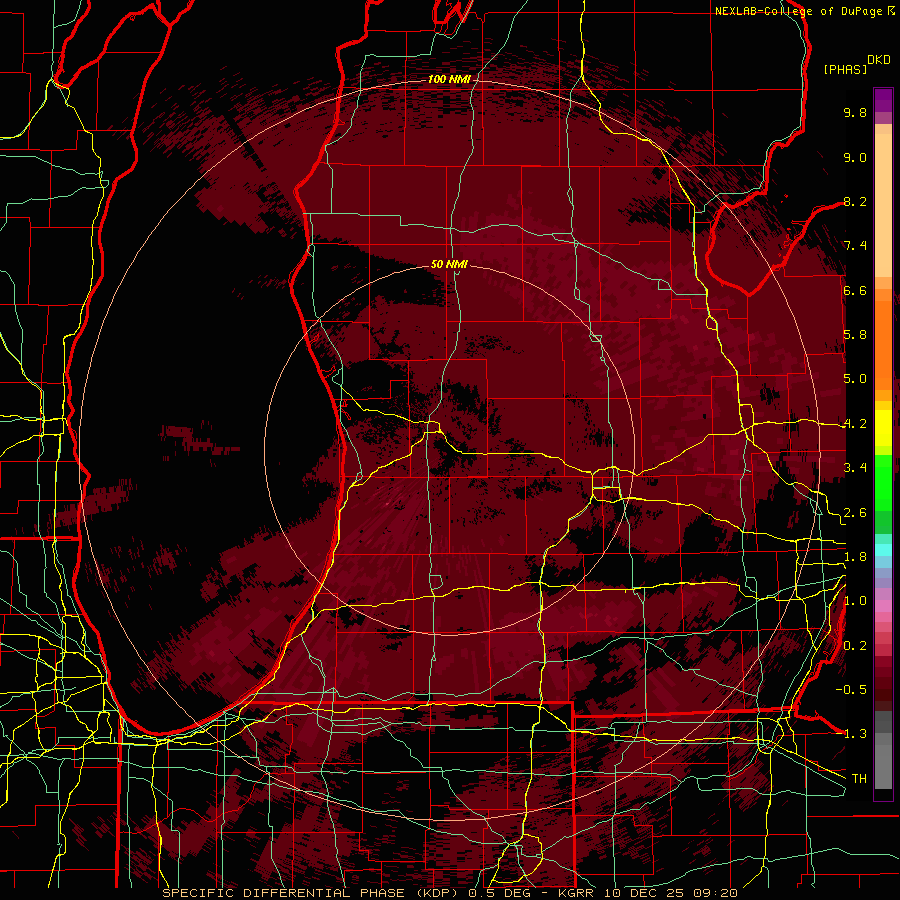
Task: Click the 4.2 legend value
Action: 855,424
